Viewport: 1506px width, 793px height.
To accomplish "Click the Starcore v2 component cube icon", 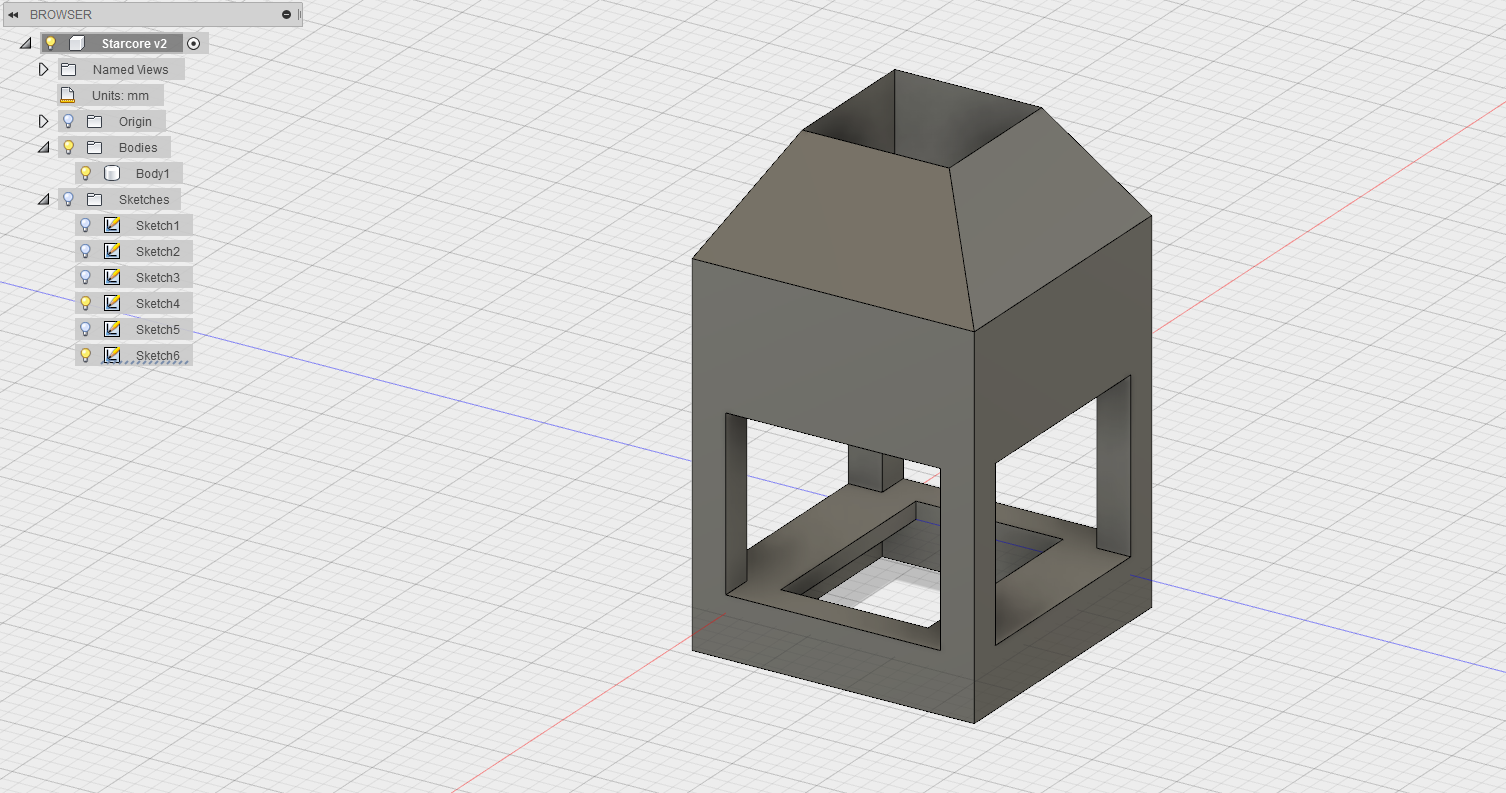I will tap(77, 43).
